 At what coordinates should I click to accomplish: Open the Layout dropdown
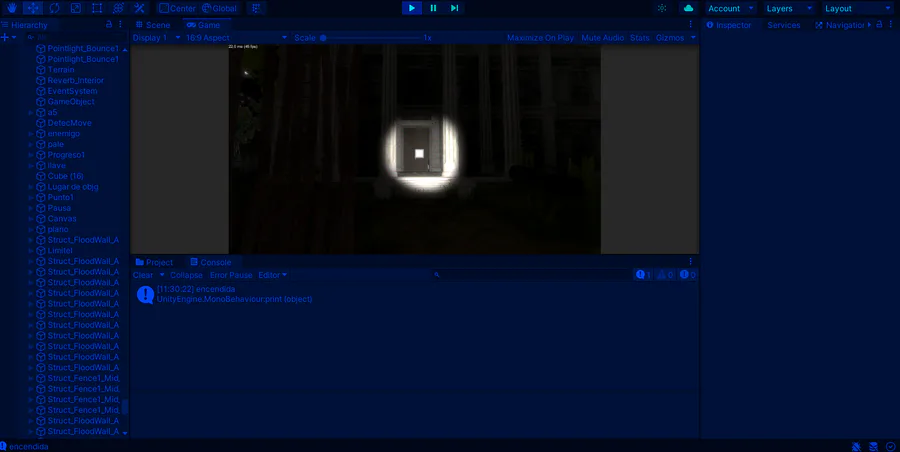pyautogui.click(x=859, y=8)
